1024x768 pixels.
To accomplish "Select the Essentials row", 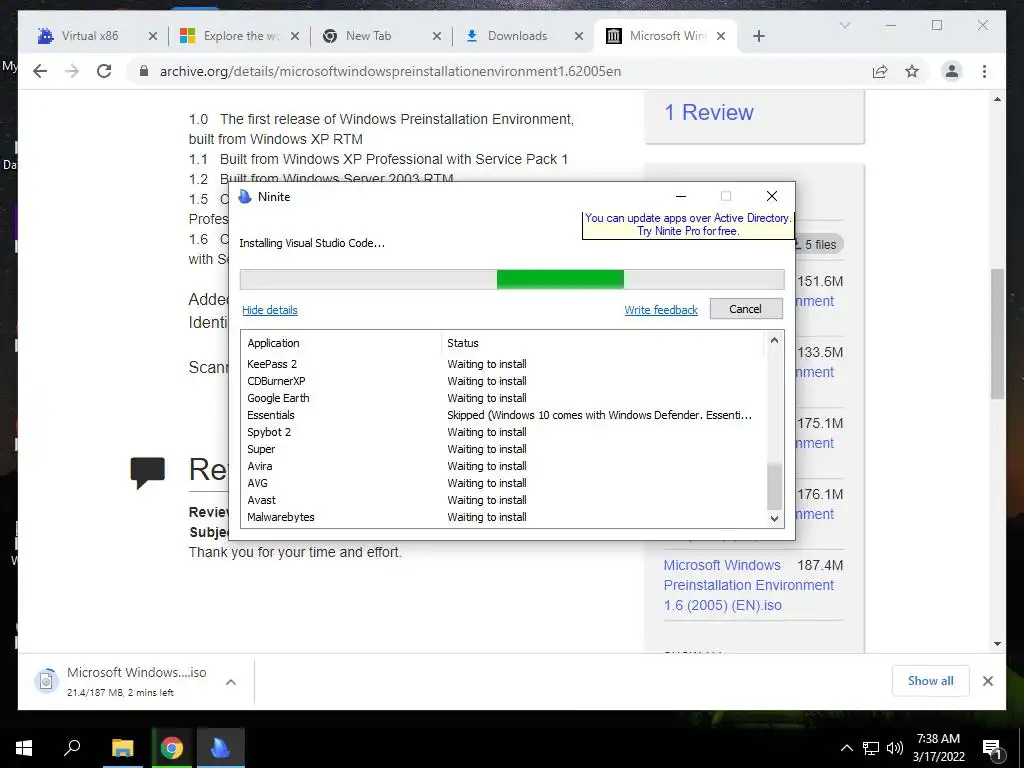I will pos(503,415).
